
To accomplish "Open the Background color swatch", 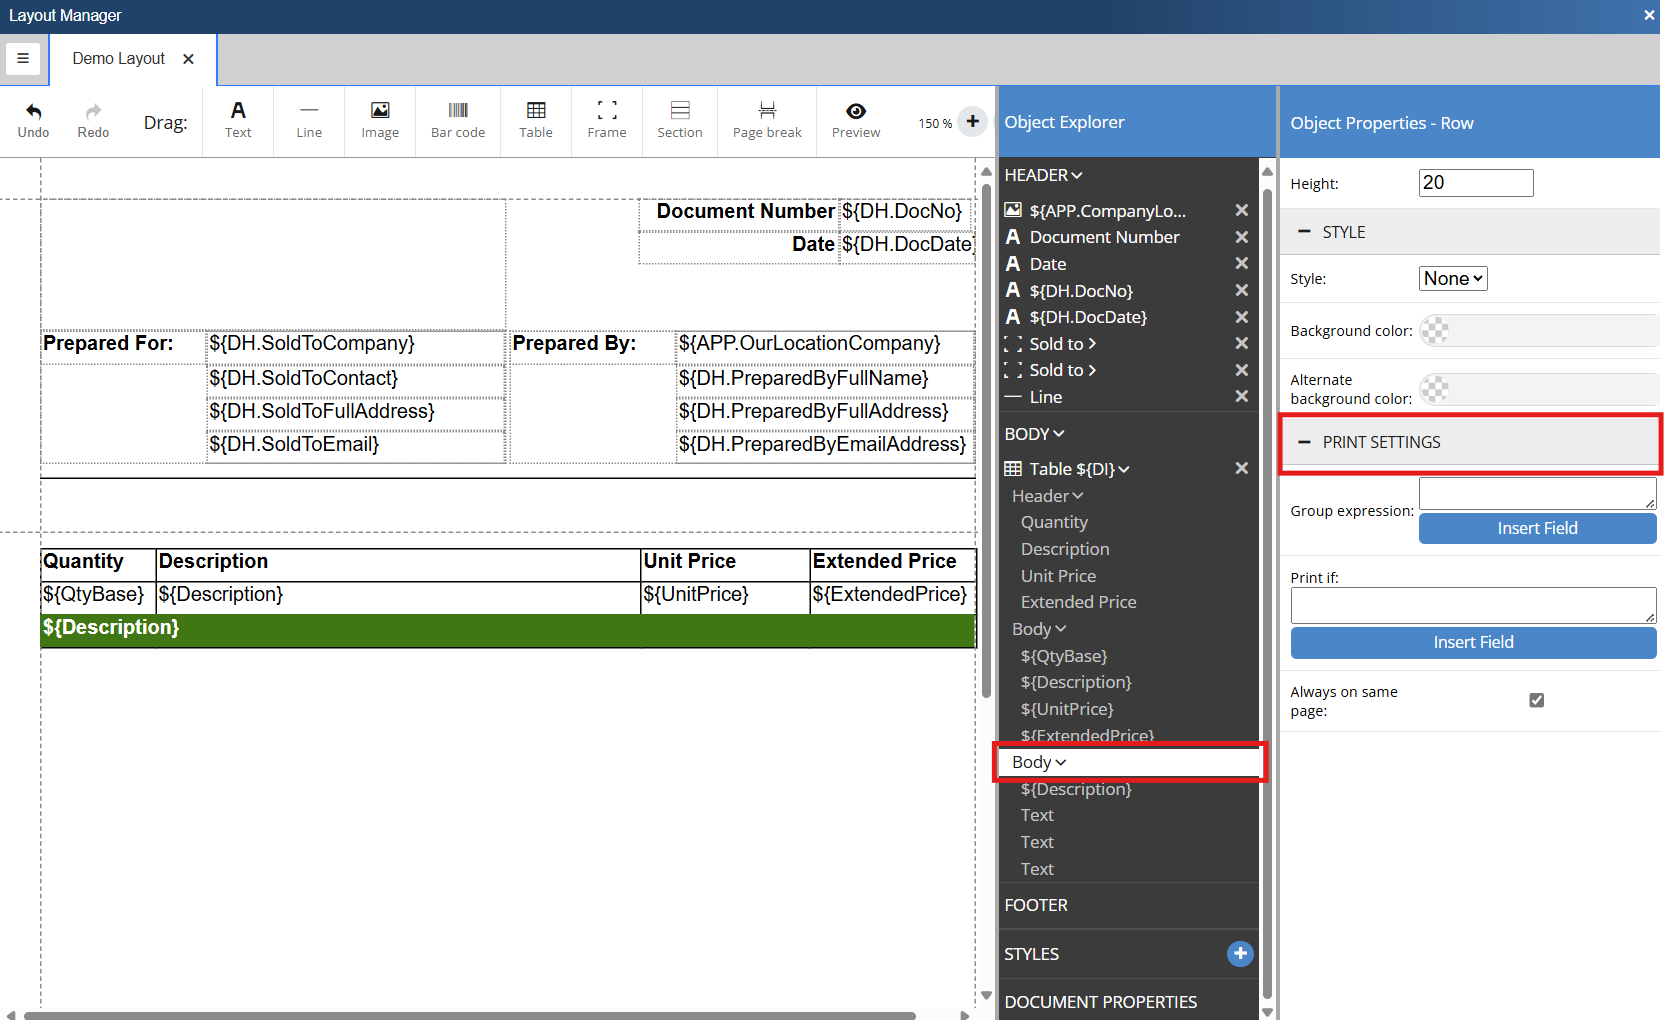I will click(1435, 331).
